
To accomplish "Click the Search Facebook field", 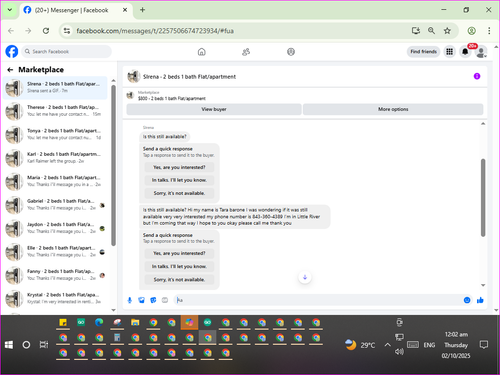I will tap(67, 52).
